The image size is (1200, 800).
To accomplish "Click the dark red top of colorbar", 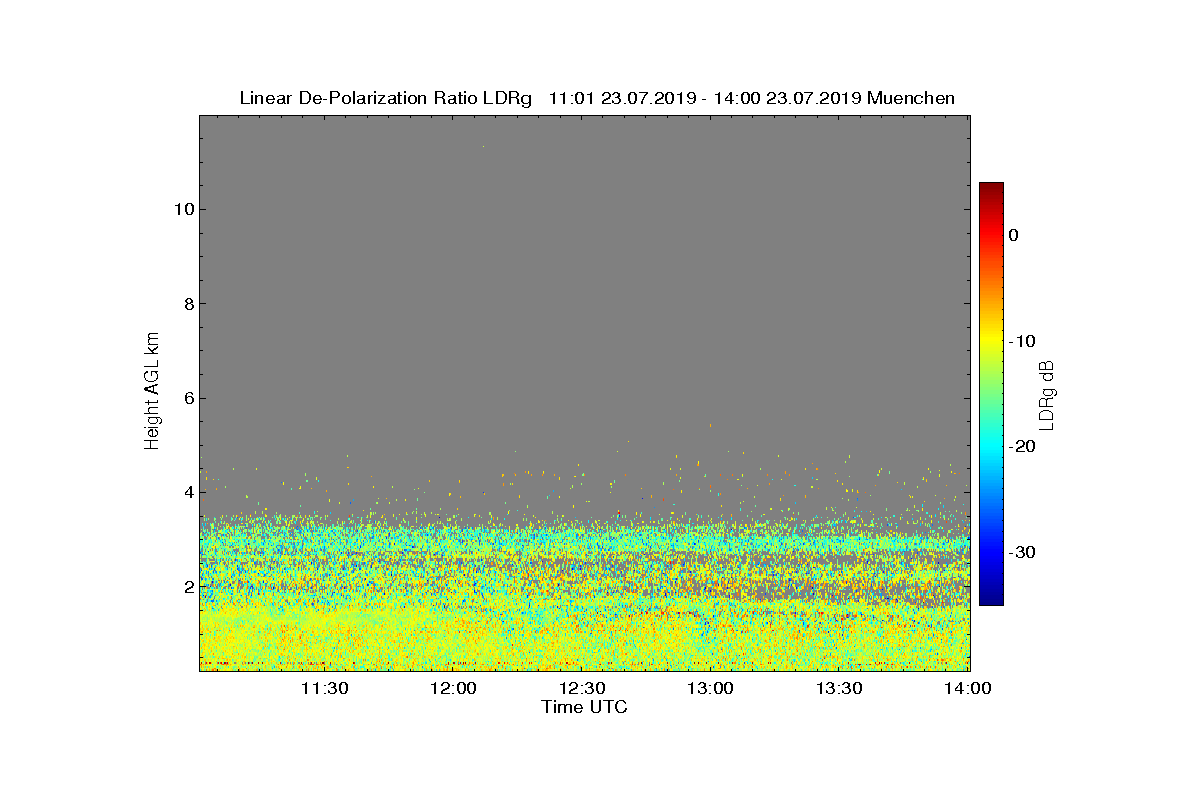I will [x=991, y=188].
